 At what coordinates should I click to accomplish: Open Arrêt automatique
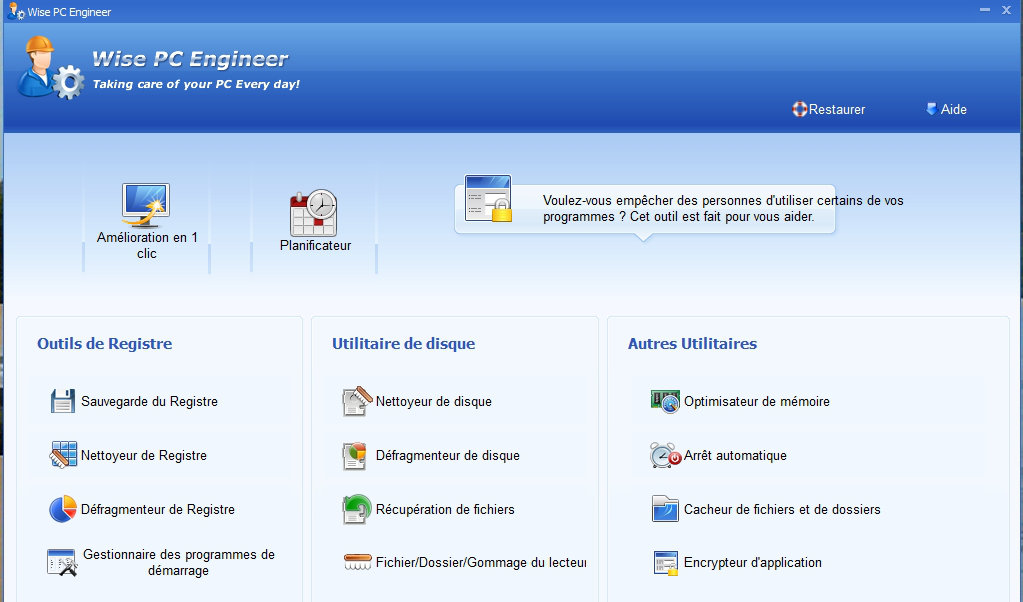tap(735, 455)
